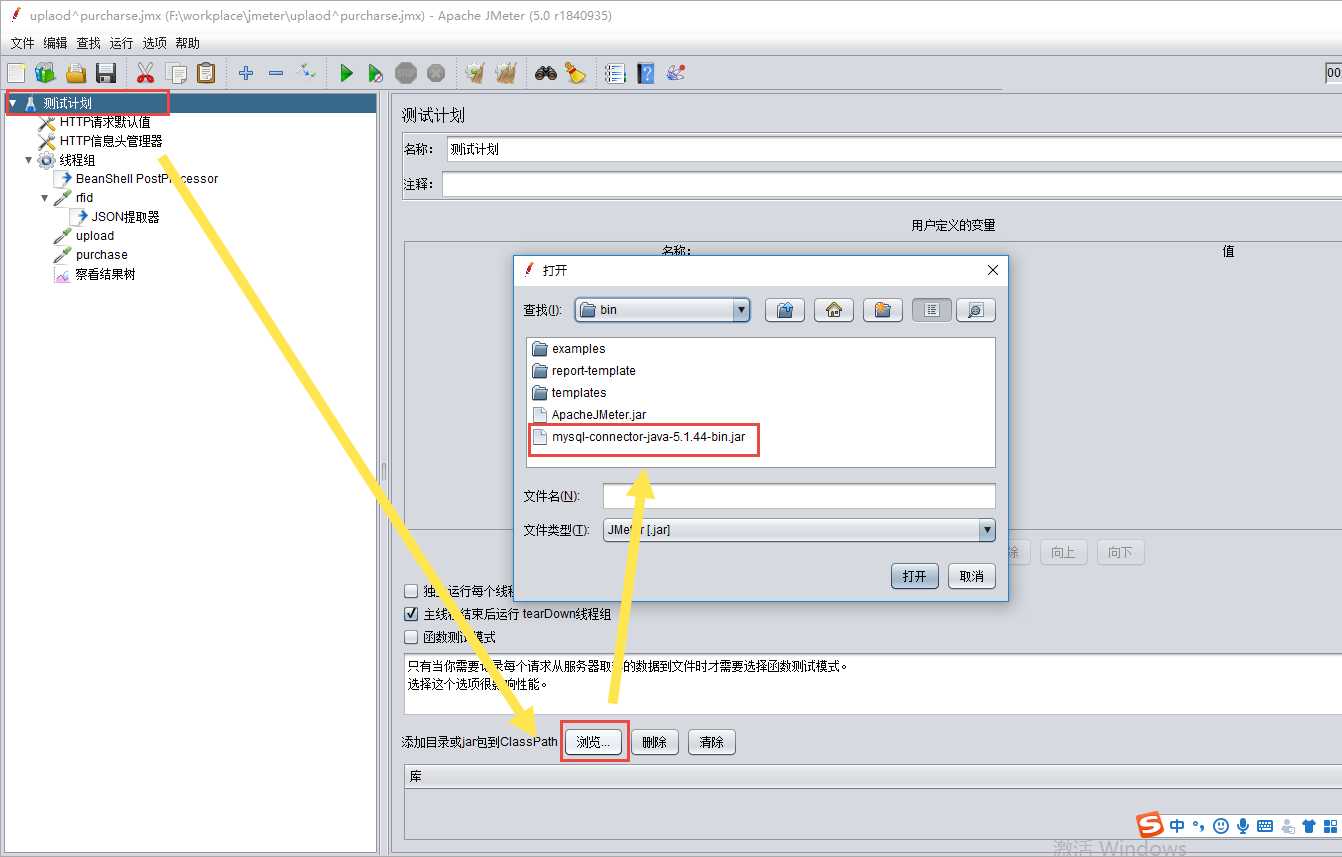This screenshot has height=857, width=1342.
Task: Open Help with question mark icon
Action: click(x=646, y=73)
